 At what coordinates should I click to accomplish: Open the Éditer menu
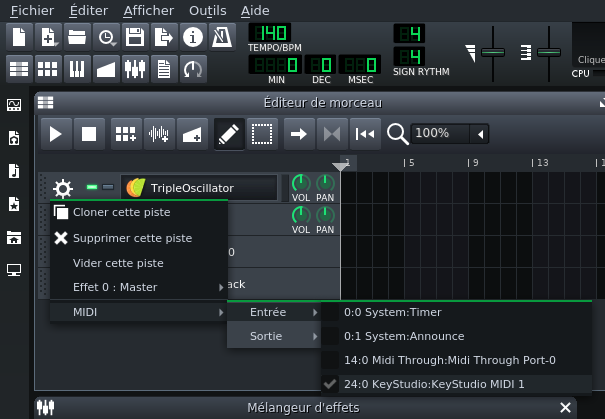click(x=89, y=11)
